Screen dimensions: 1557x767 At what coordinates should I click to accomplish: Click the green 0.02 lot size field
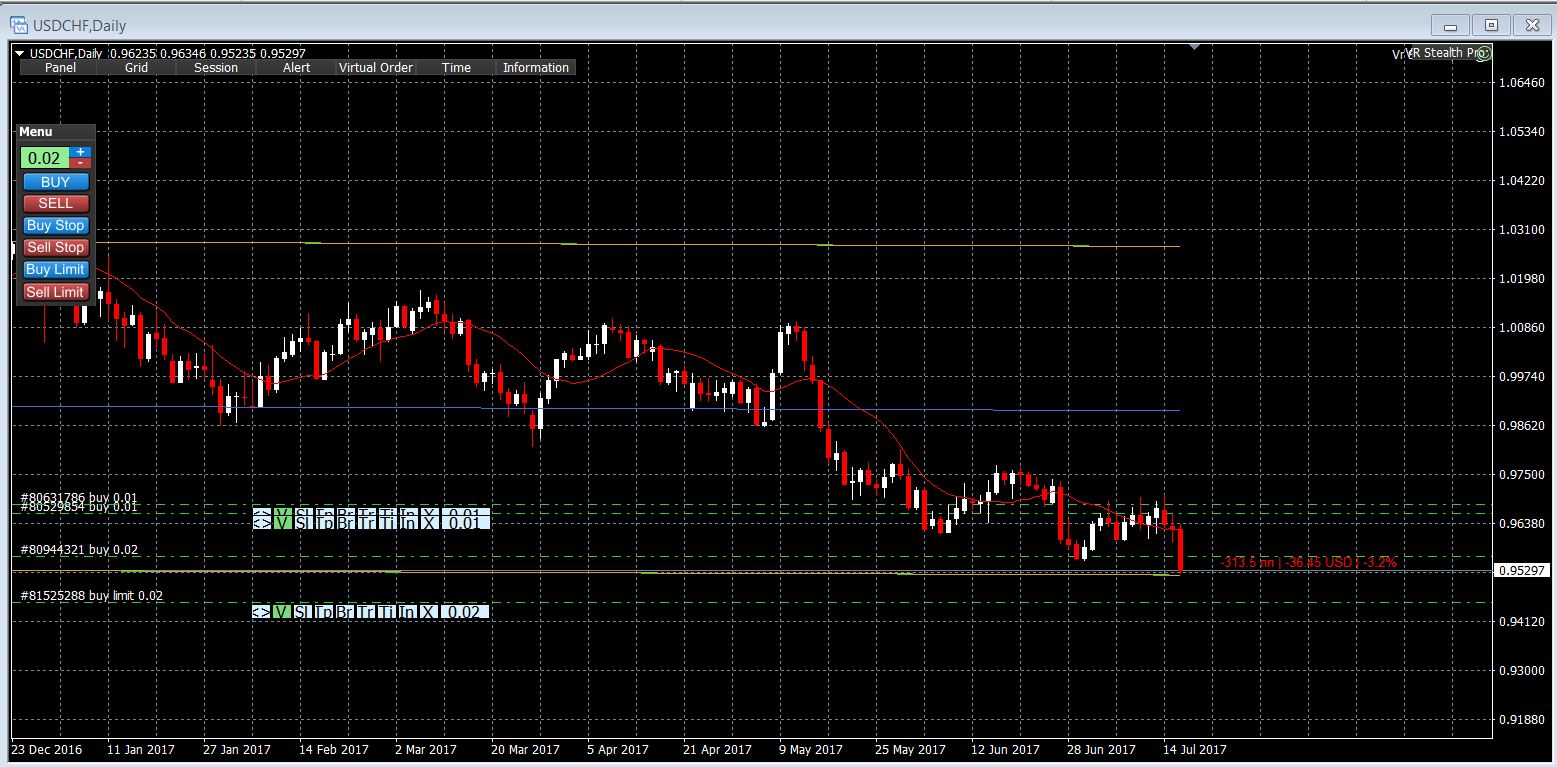pos(45,158)
